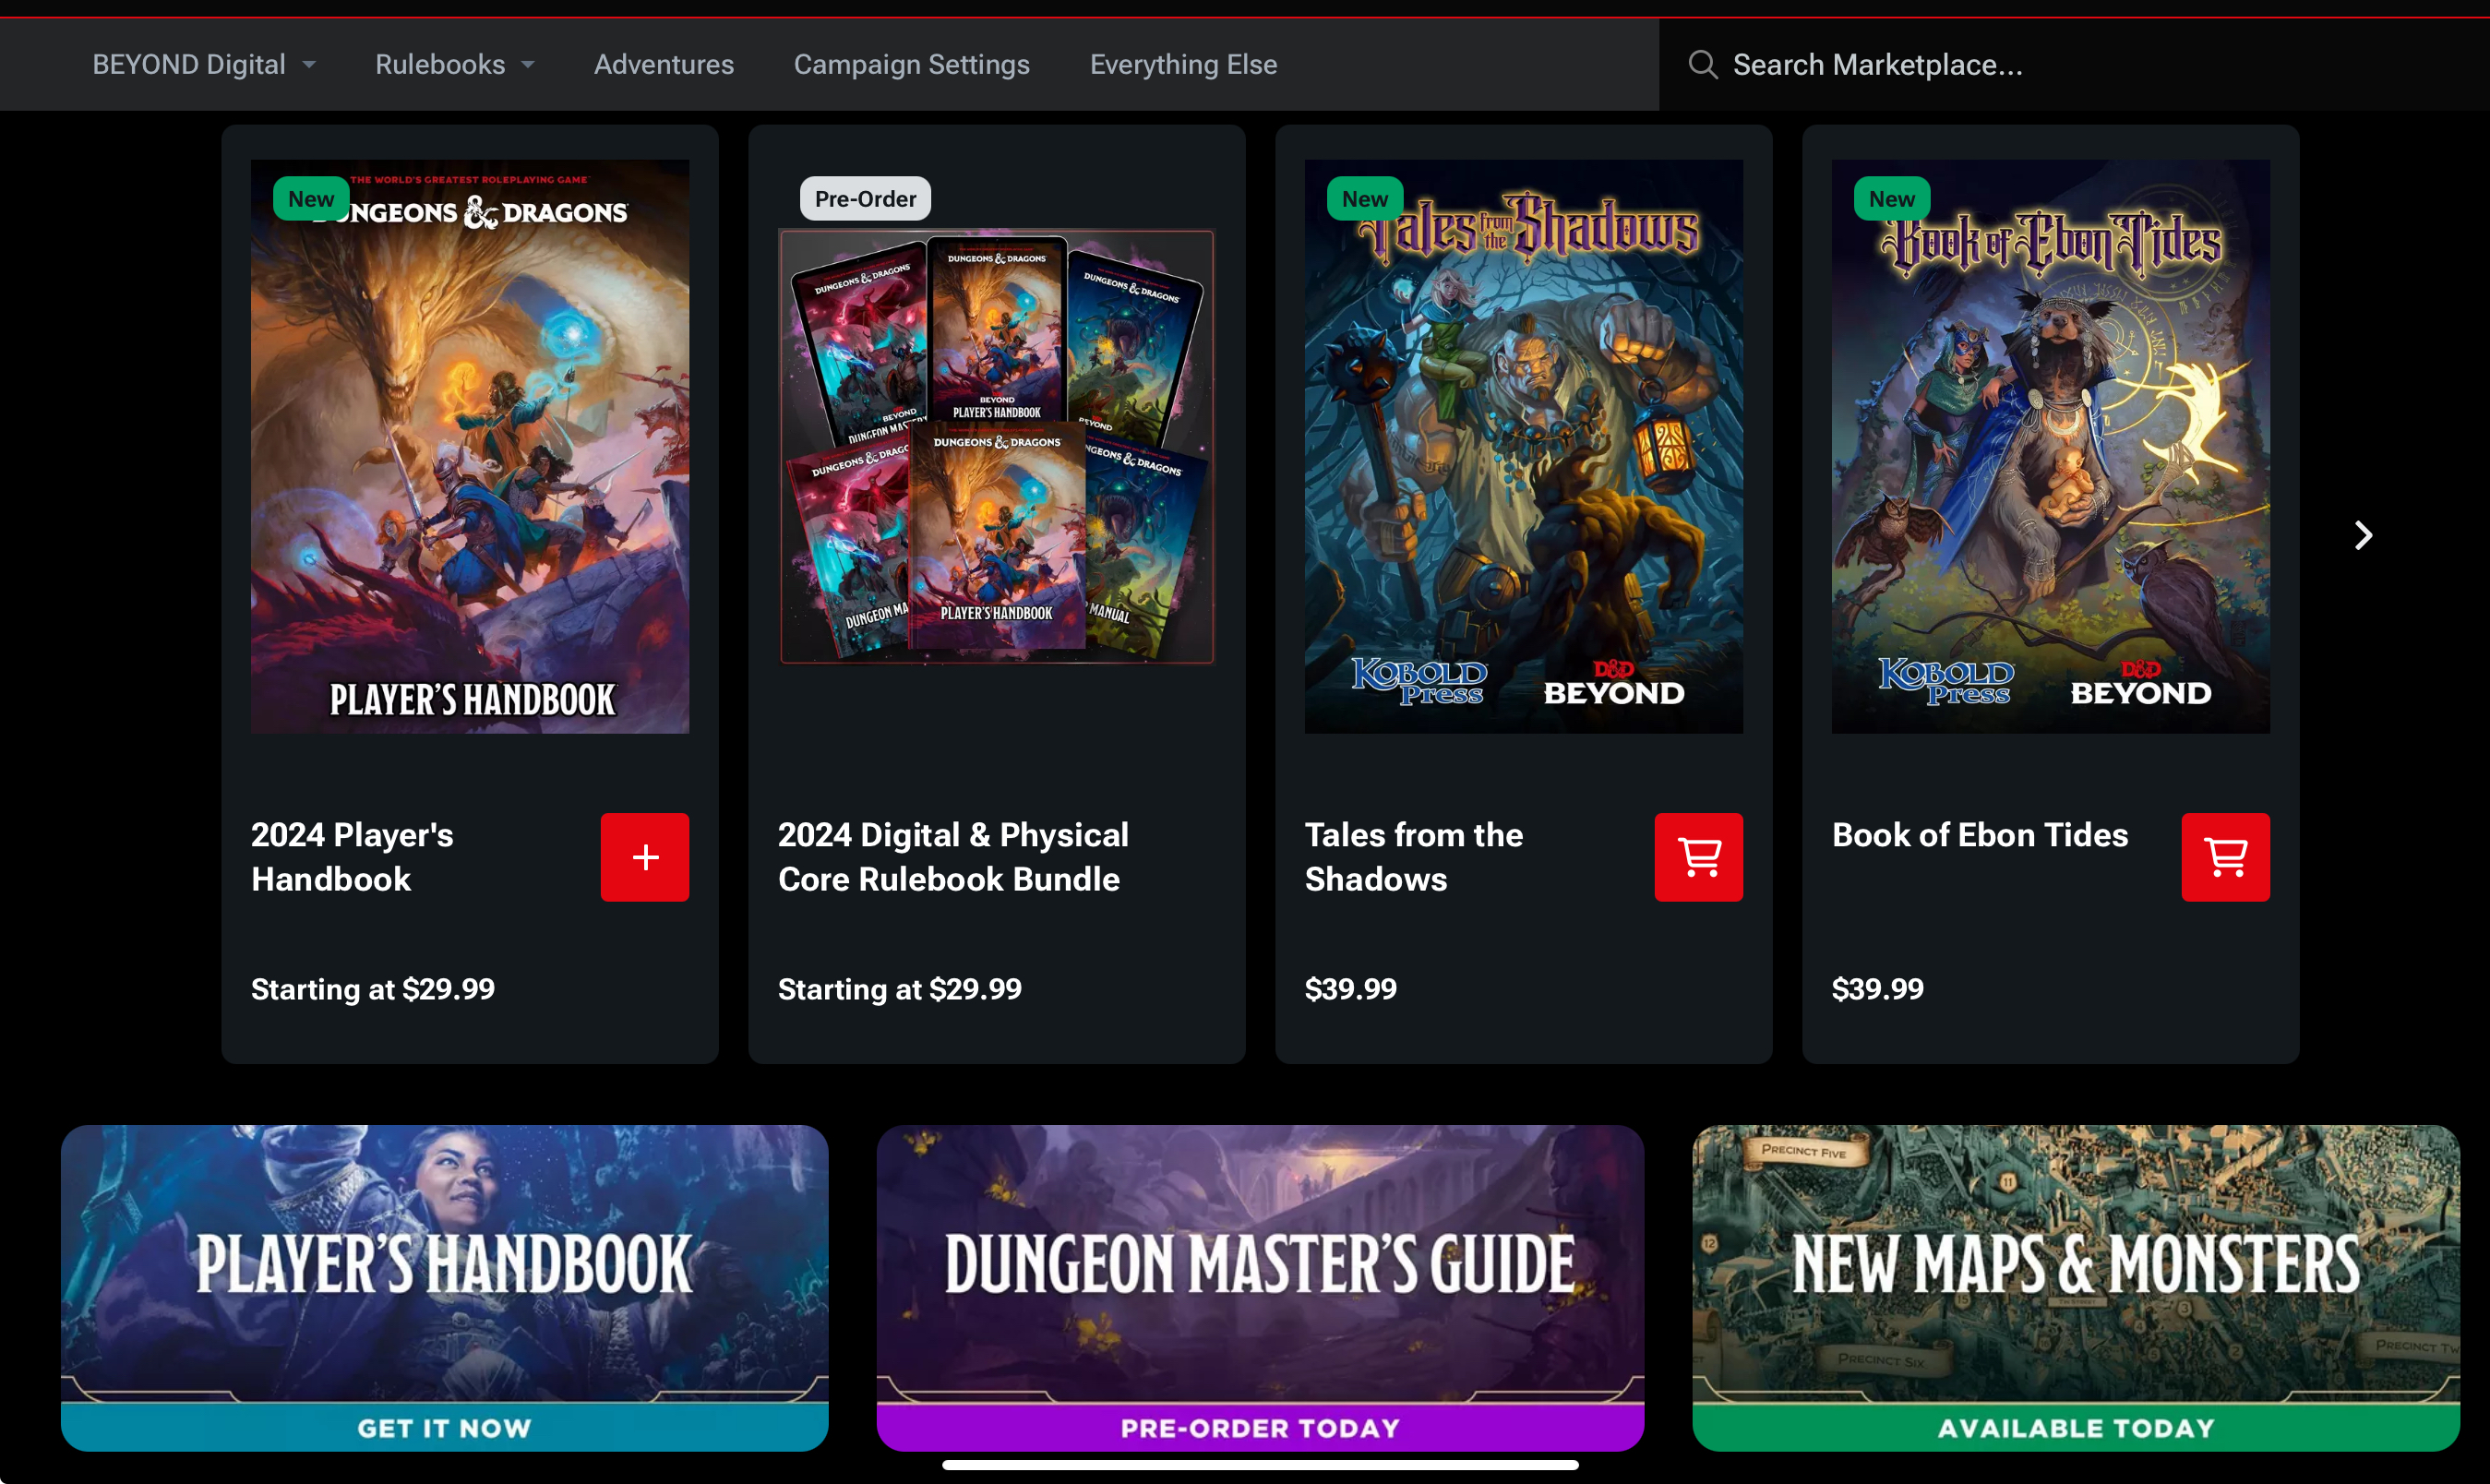Click New badge on Book of Ebon Tides

coord(1891,198)
